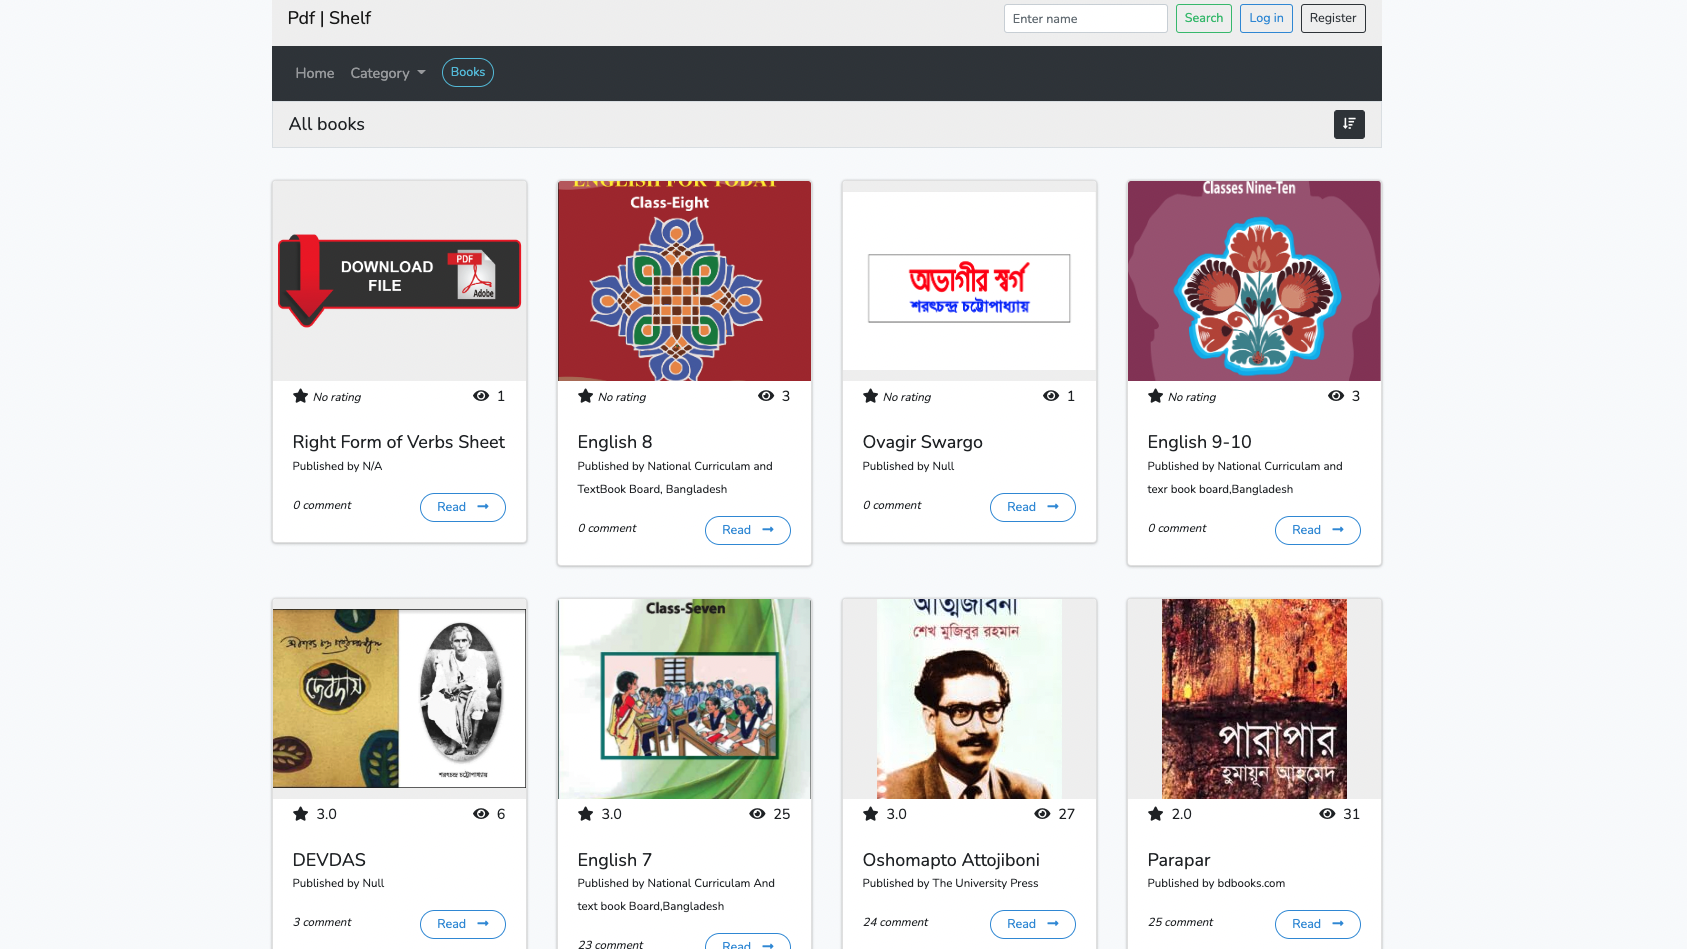Screen dimensions: 1687x949
Task: Click the views eye icon on Right Form of Verbs Sheet
Action: [481, 396]
